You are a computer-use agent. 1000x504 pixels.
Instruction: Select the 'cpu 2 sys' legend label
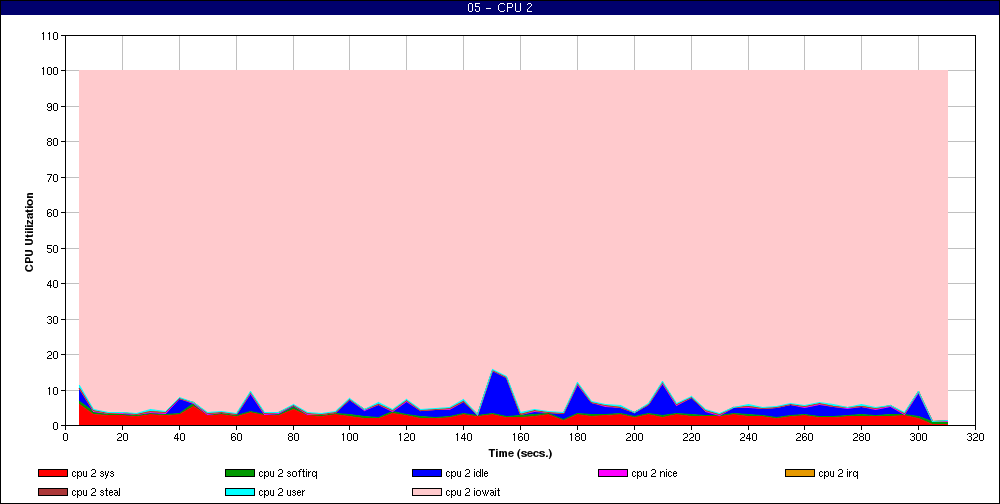click(x=93, y=473)
